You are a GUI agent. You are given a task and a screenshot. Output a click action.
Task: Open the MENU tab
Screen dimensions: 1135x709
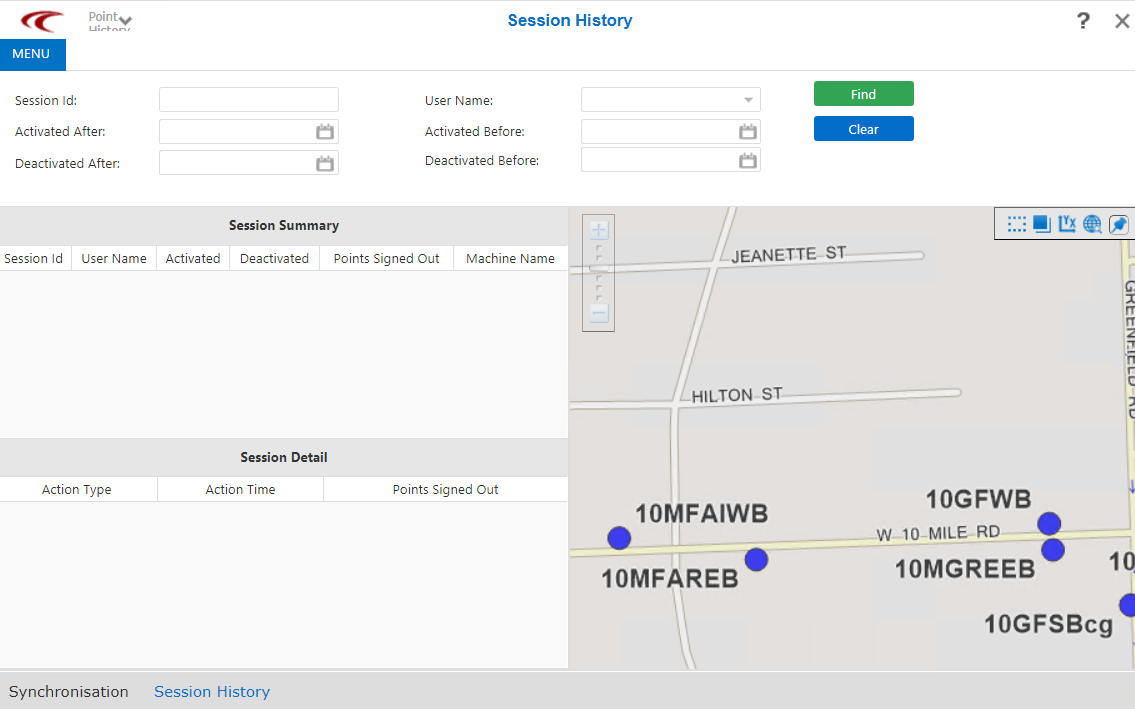(x=32, y=54)
